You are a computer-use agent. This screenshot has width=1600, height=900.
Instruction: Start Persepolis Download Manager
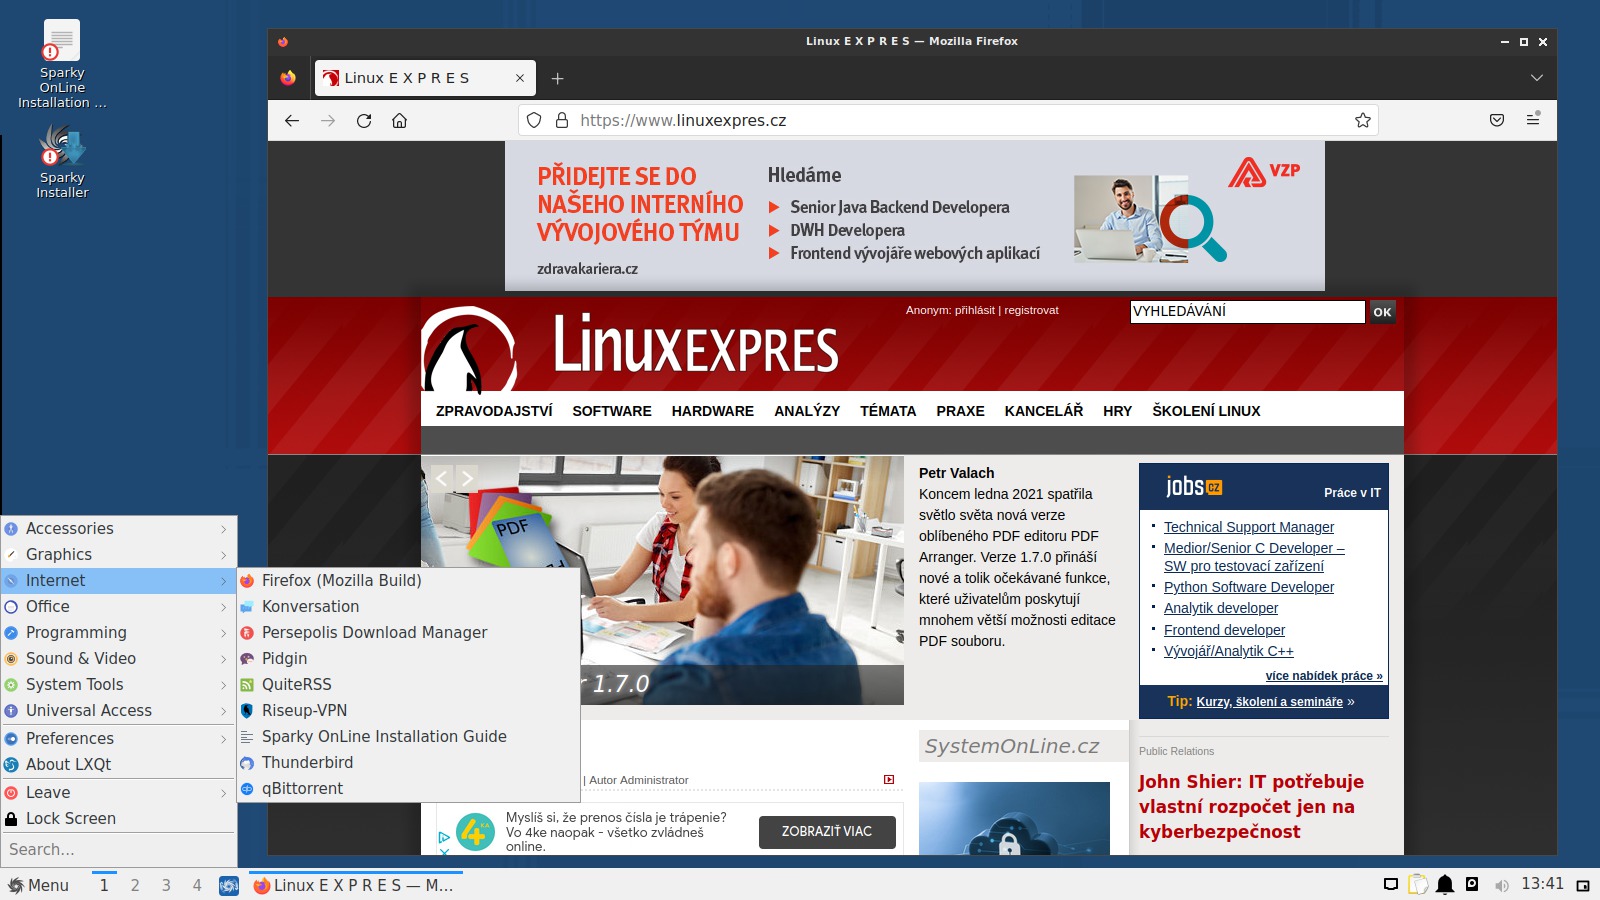tap(408, 632)
